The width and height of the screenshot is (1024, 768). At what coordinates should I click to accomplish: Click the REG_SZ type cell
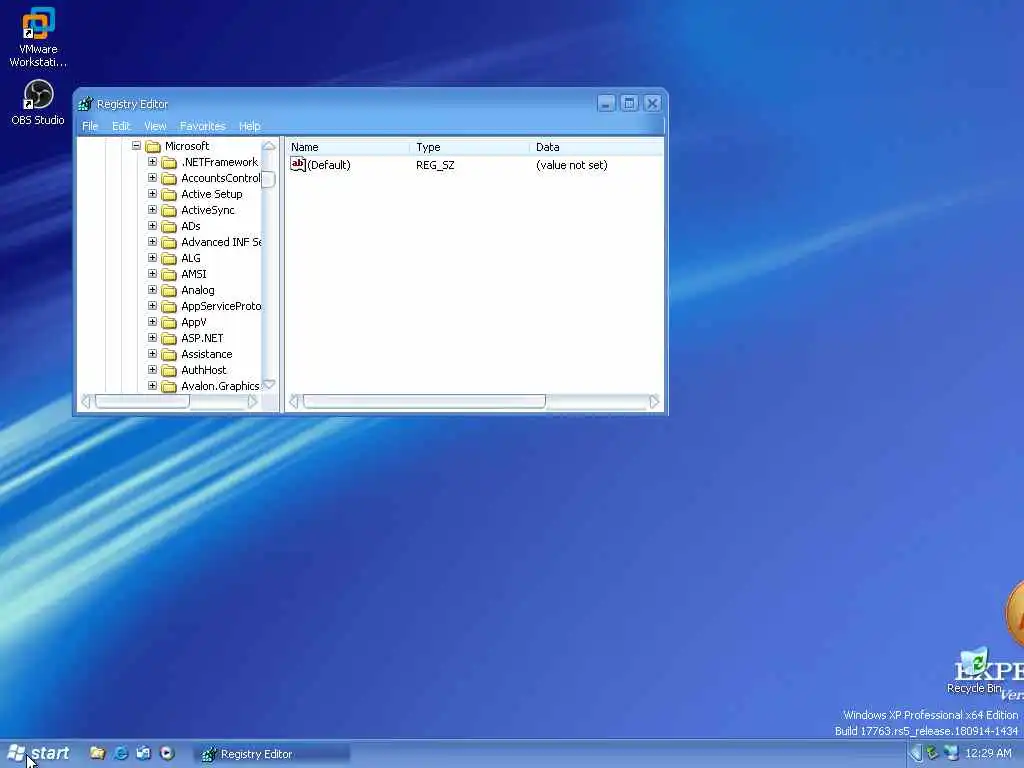435,165
